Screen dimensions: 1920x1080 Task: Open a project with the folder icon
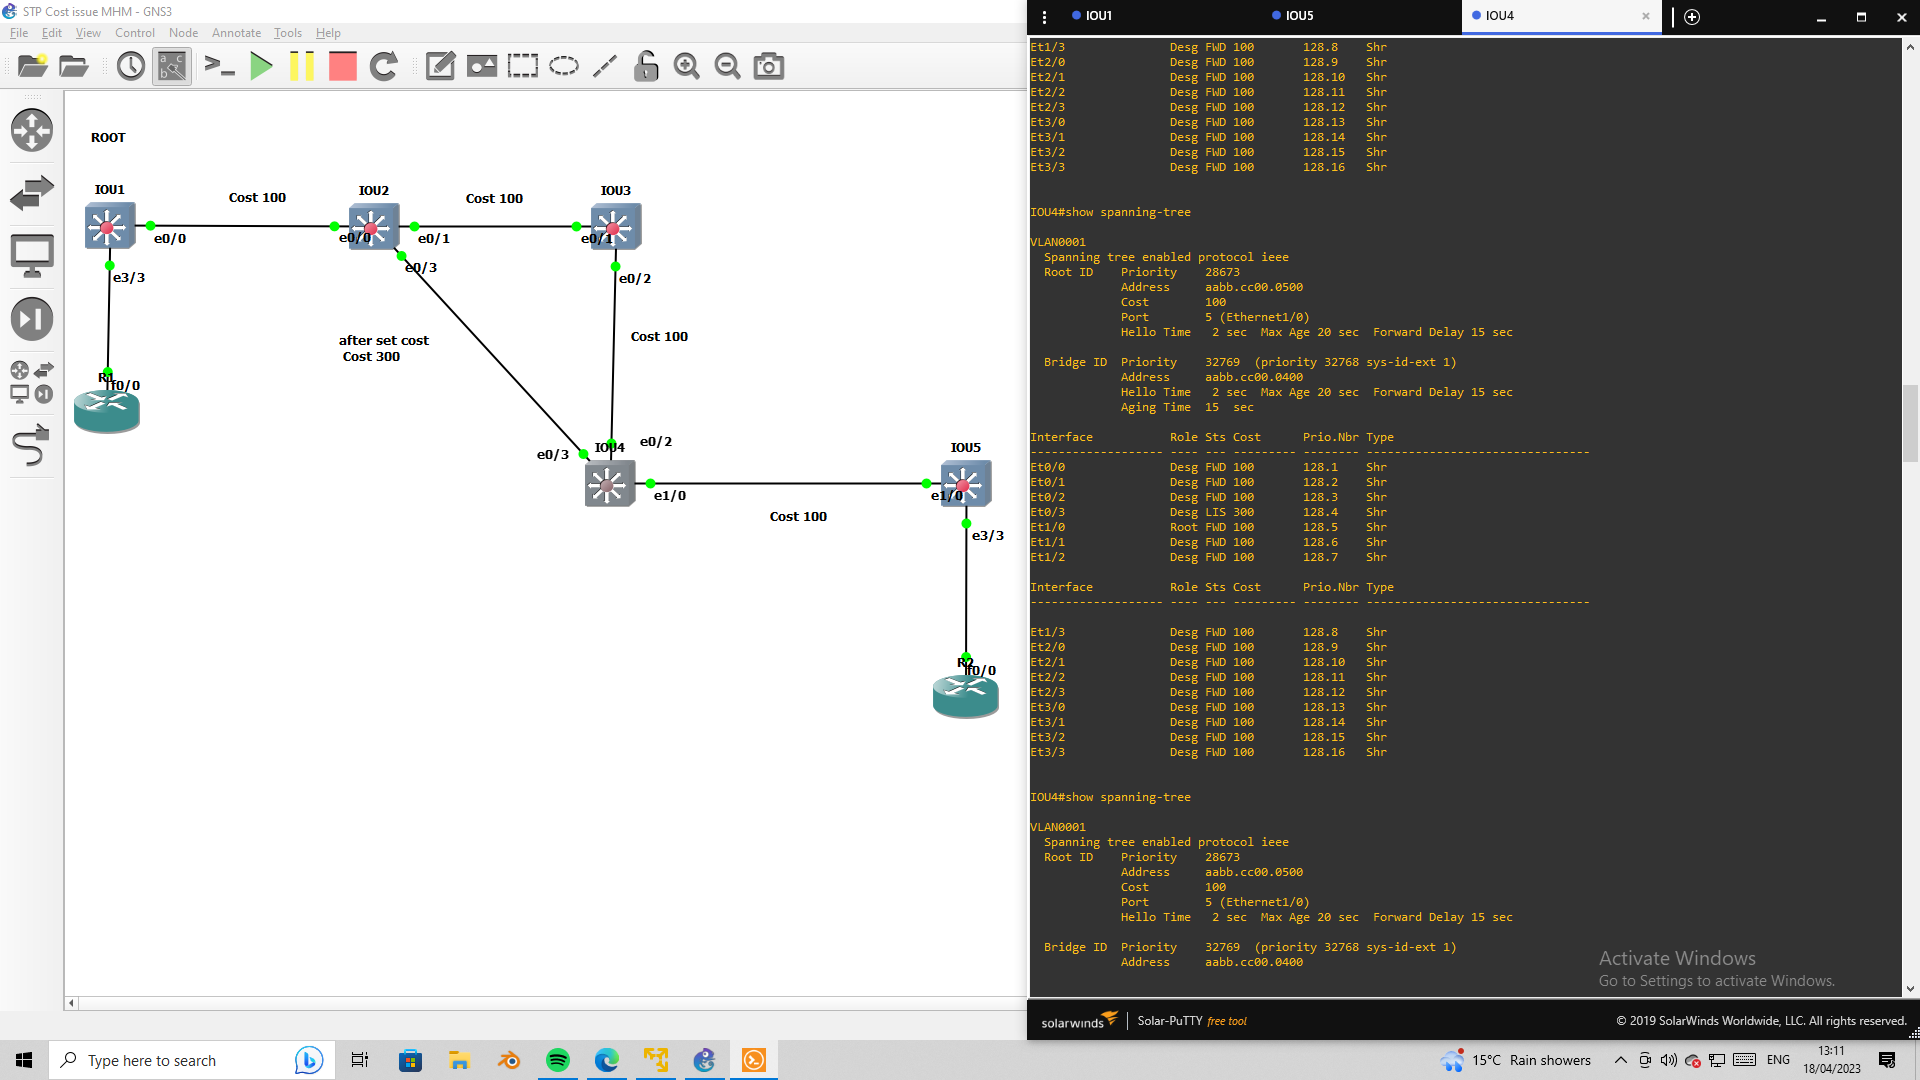pos(72,66)
